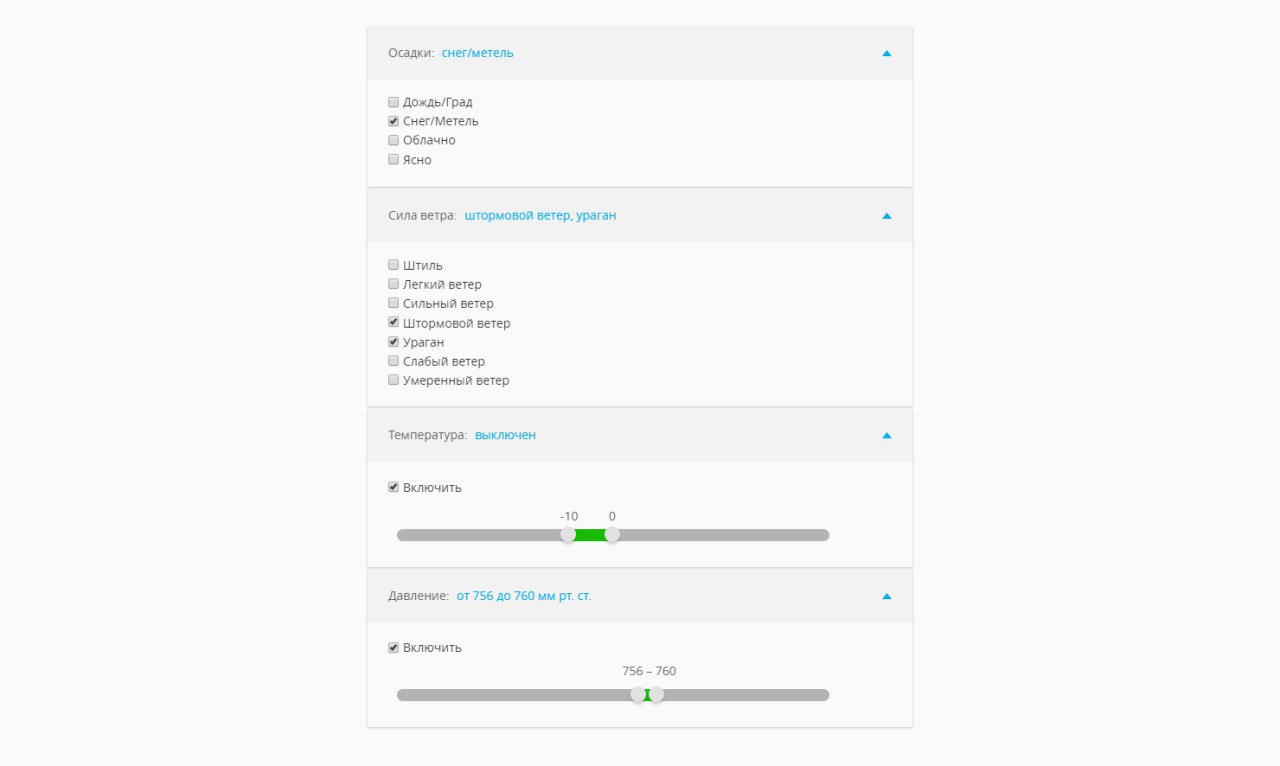Viewport: 1280px width, 766px height.
Task: Collapse the Сила ветра section arrow
Action: pyautogui.click(x=886, y=216)
